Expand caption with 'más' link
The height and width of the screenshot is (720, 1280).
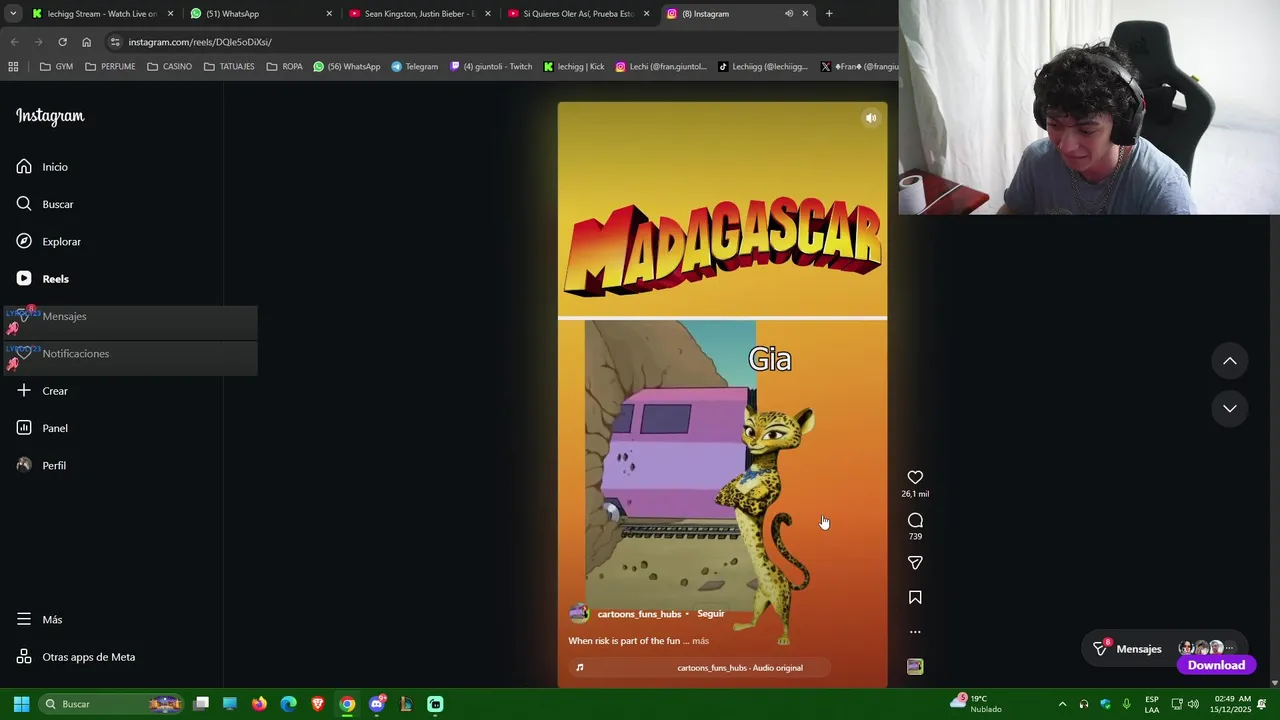click(x=700, y=641)
